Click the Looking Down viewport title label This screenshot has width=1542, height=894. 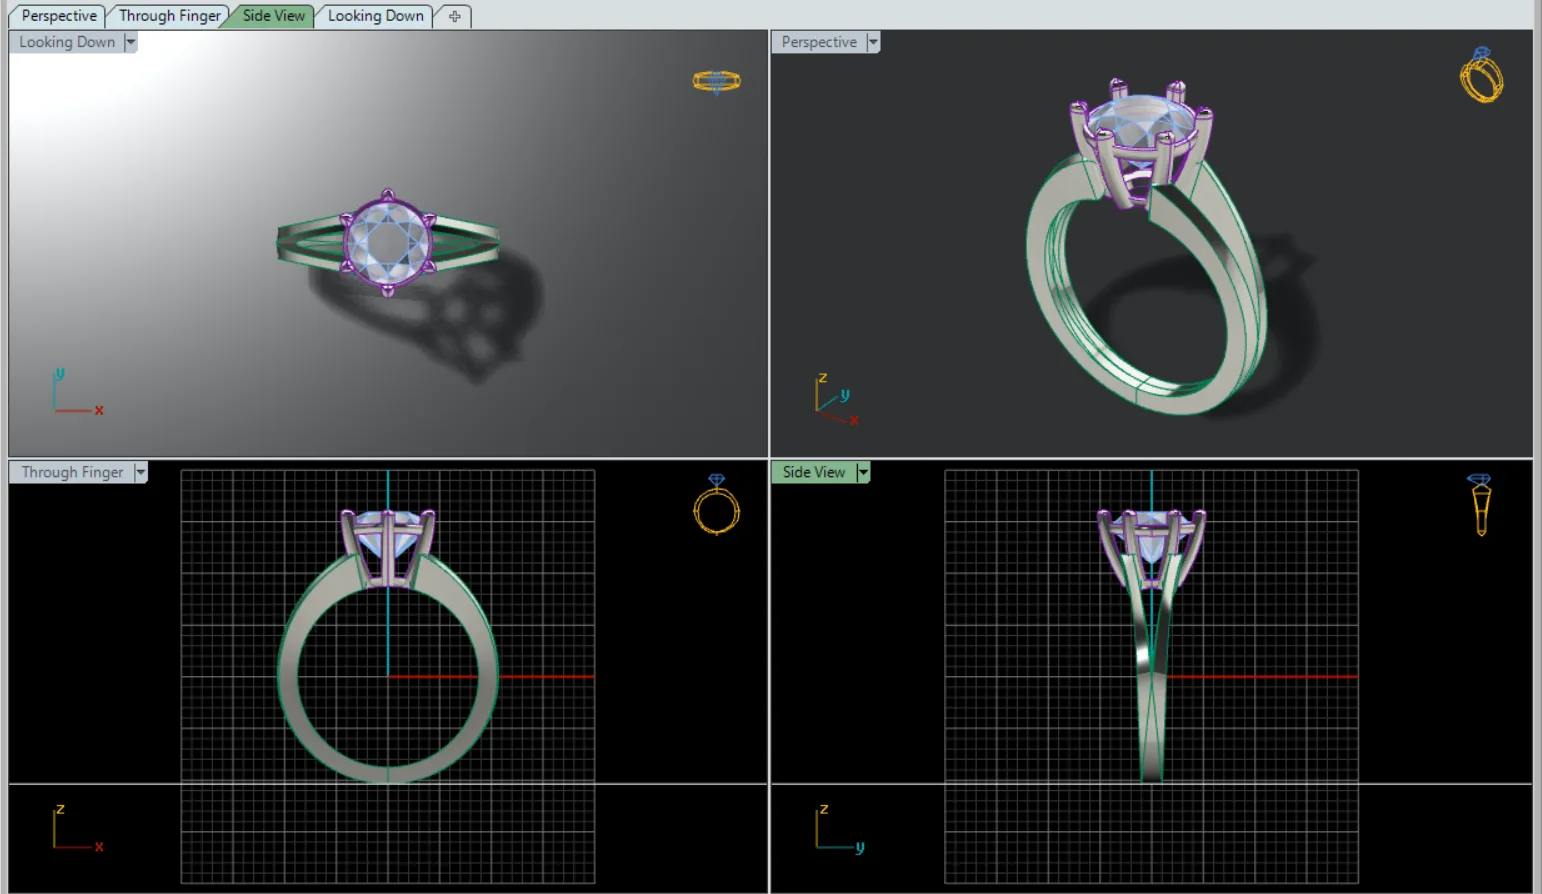tap(67, 42)
